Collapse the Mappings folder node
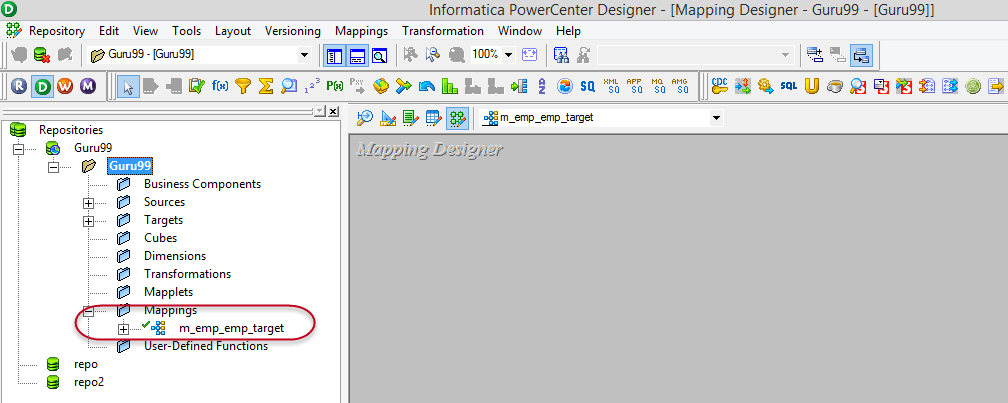1008x403 pixels. point(89,310)
